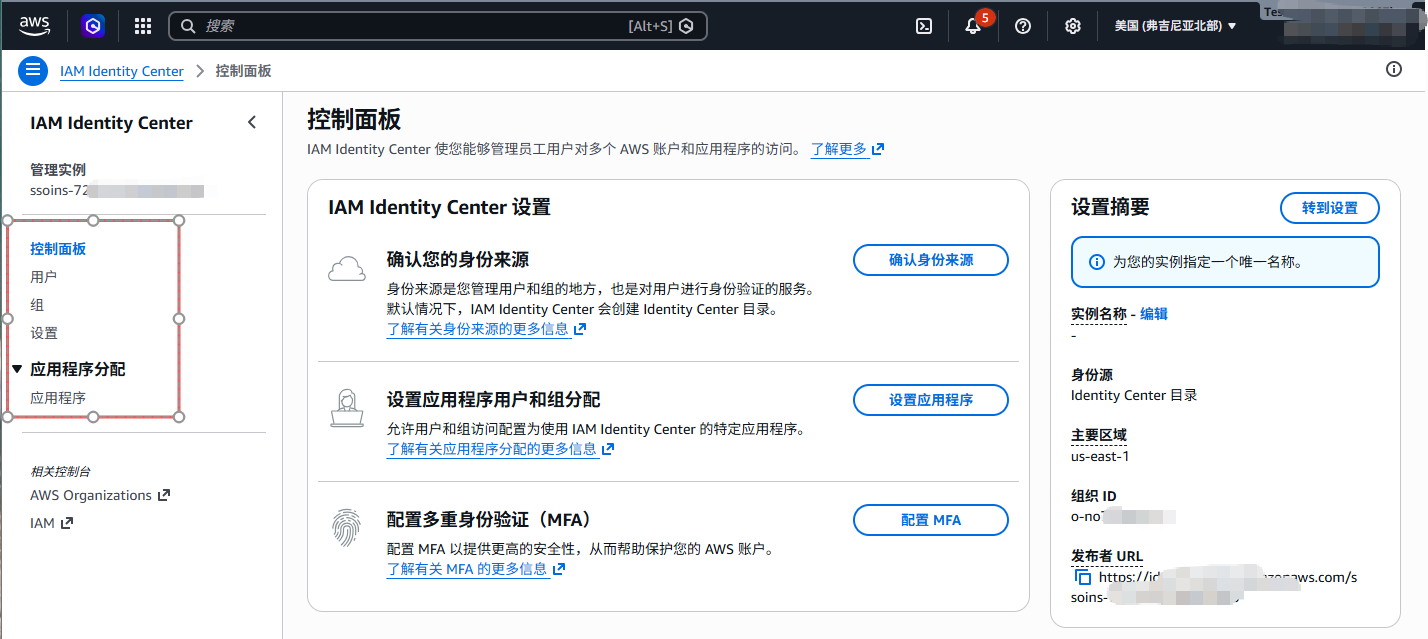The width and height of the screenshot is (1428, 639).
Task: Click the 设置应用程序用户和组分配 heading
Action: 494,400
